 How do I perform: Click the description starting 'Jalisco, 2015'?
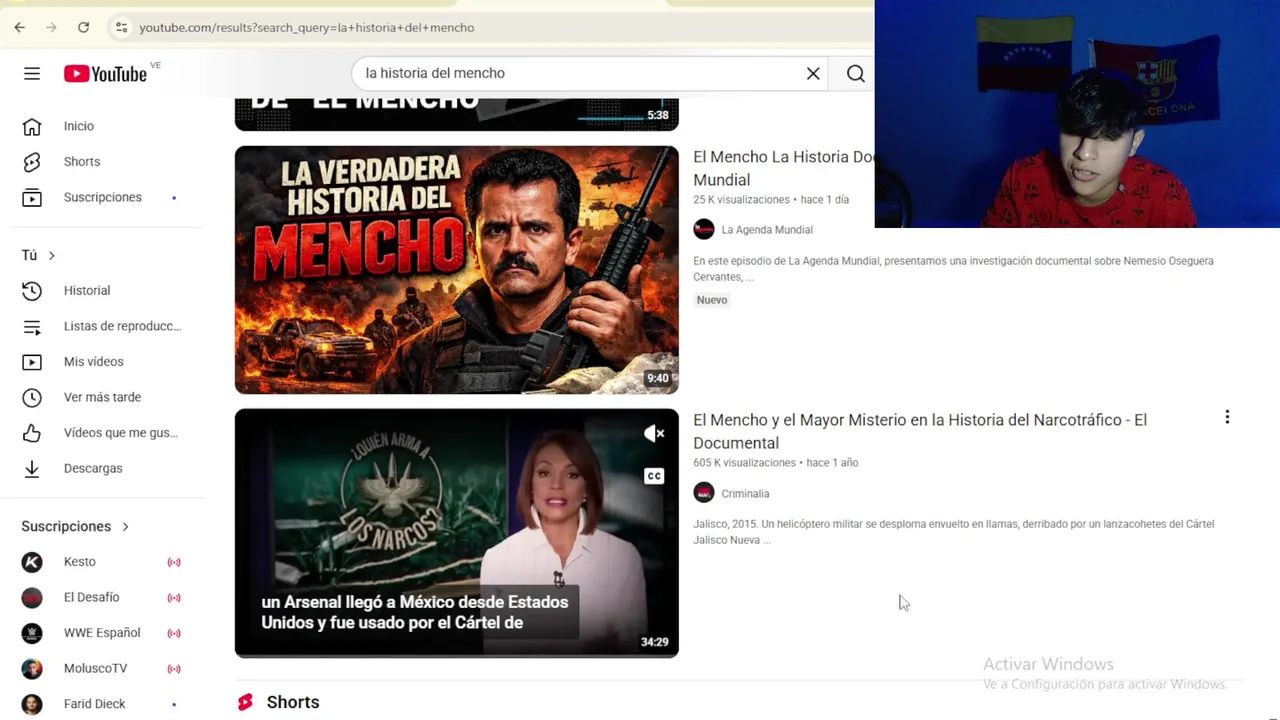point(953,532)
